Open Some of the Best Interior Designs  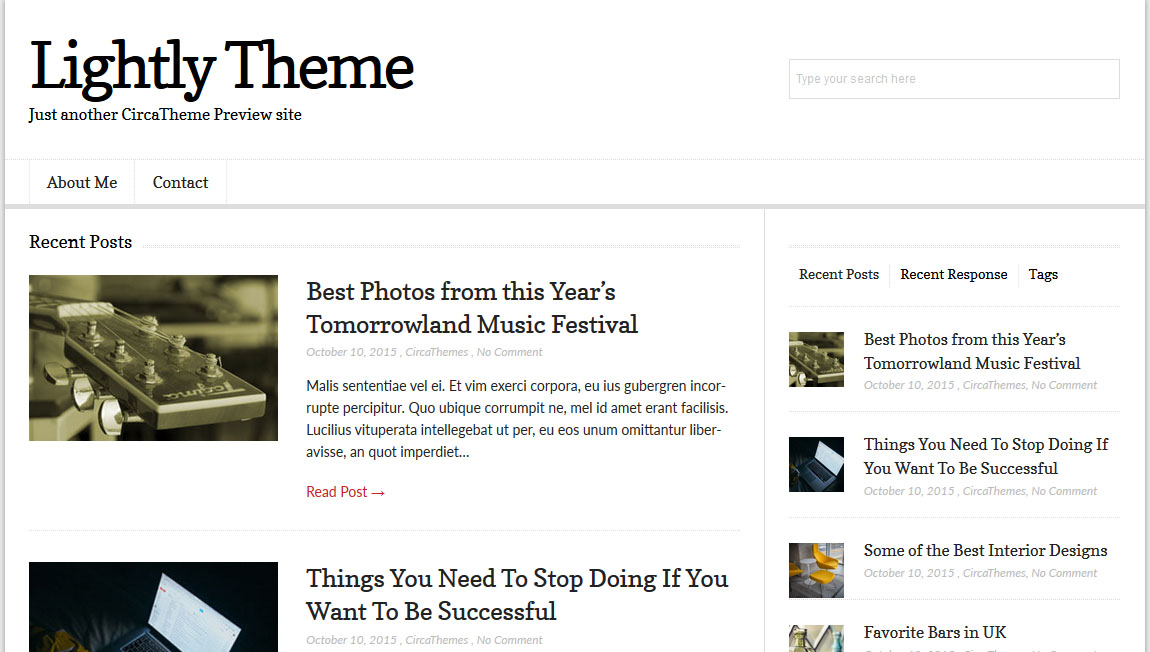click(985, 551)
